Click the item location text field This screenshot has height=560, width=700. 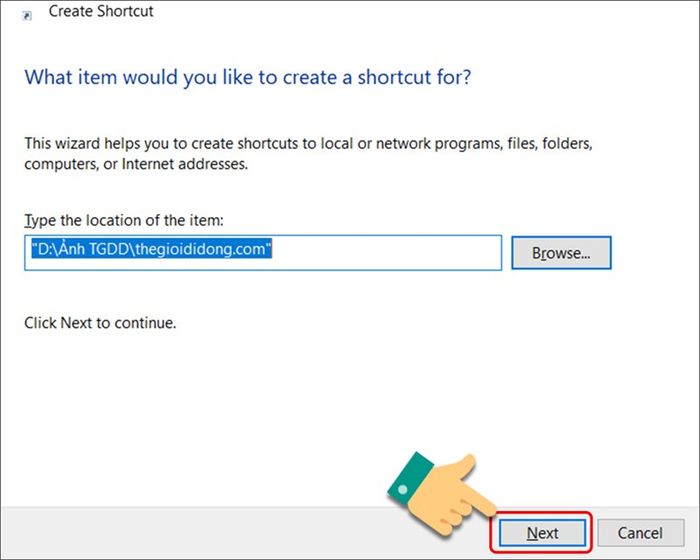263,253
